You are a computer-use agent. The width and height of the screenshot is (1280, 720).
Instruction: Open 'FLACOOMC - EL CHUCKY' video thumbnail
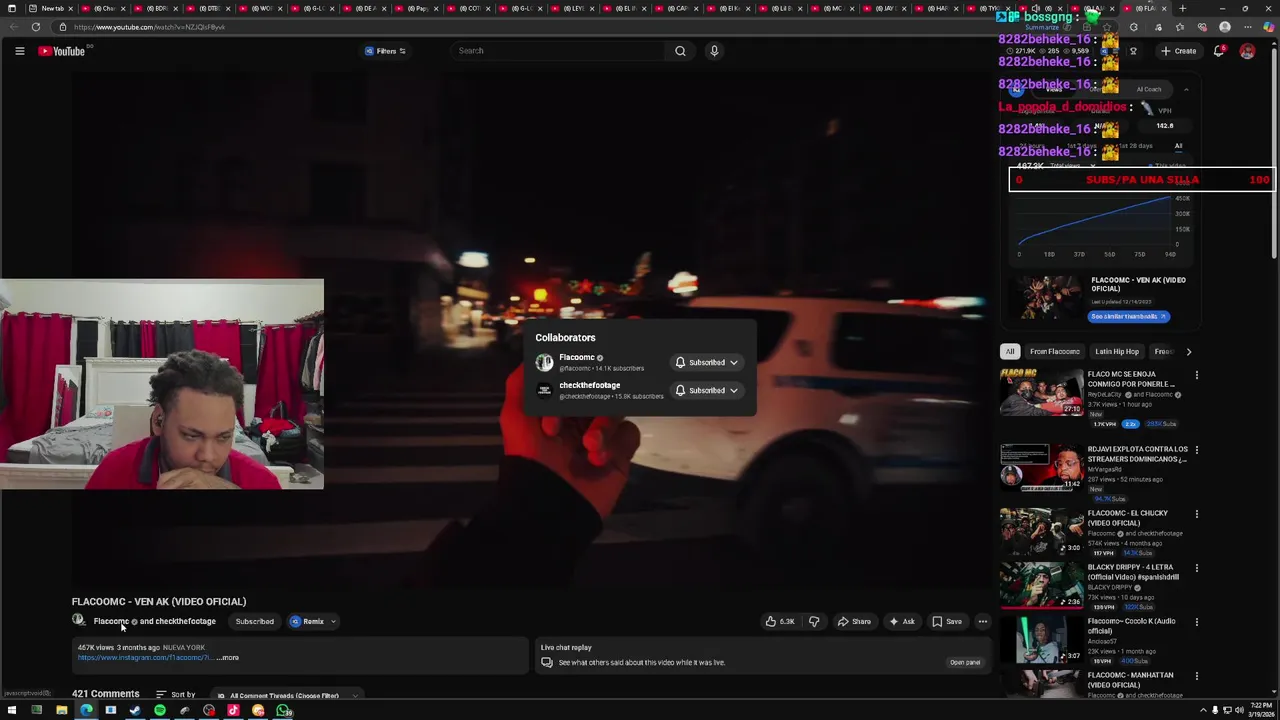click(1041, 532)
